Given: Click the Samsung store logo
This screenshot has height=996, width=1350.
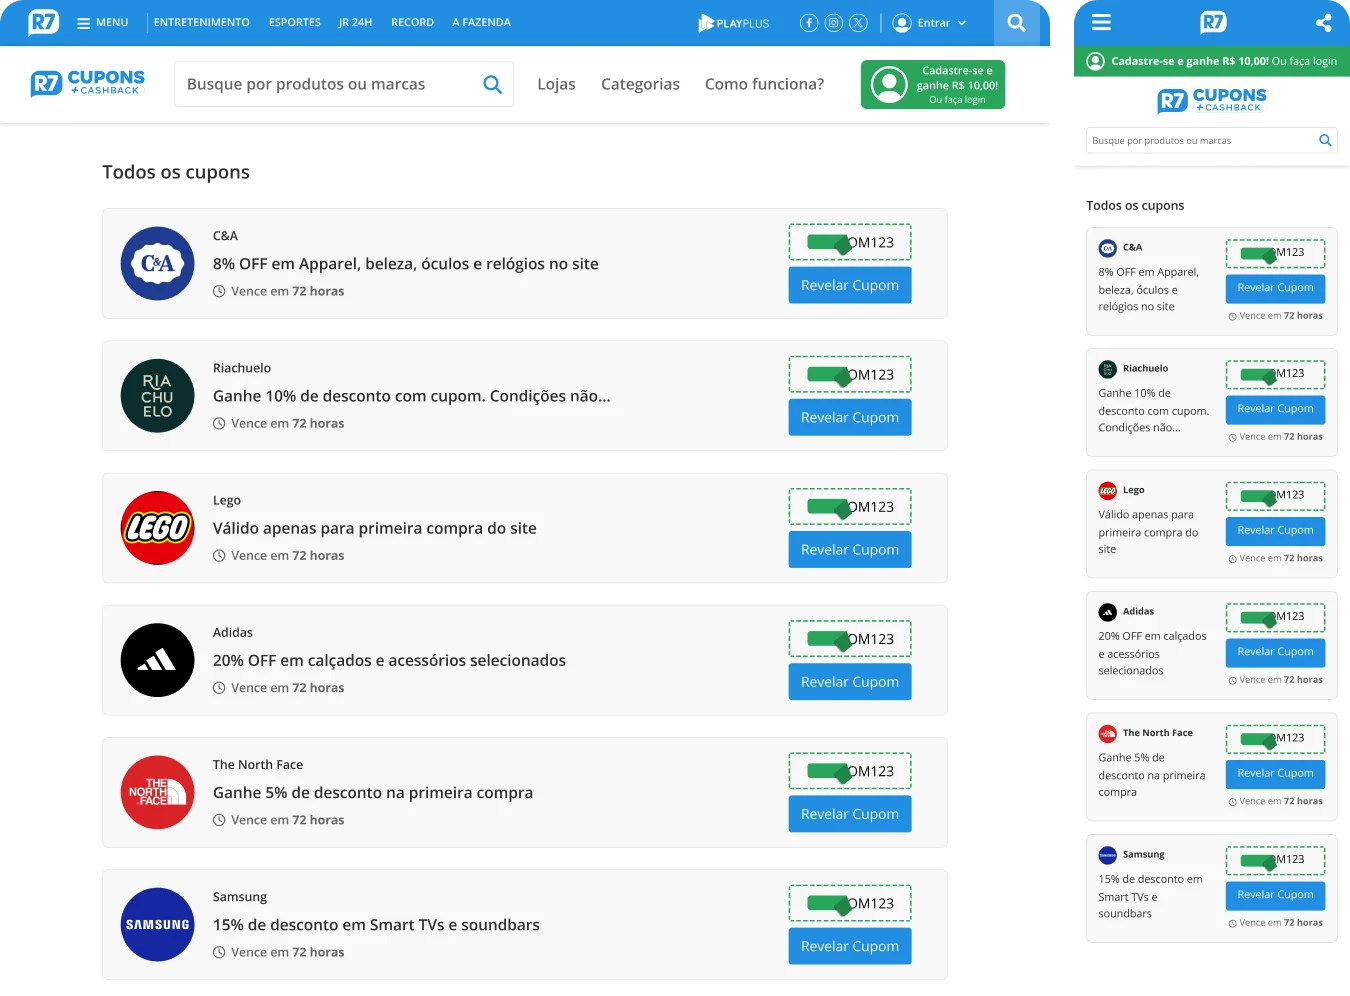Looking at the screenshot, I should [158, 925].
